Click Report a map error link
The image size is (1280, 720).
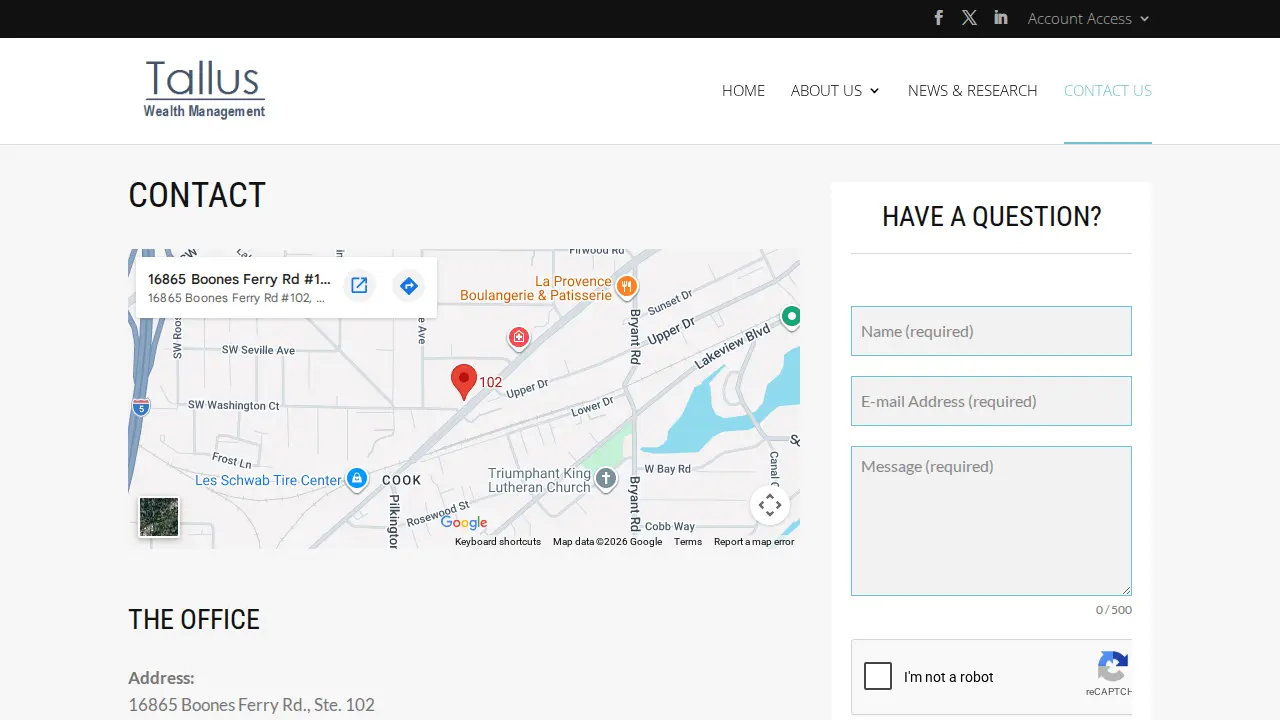(754, 542)
